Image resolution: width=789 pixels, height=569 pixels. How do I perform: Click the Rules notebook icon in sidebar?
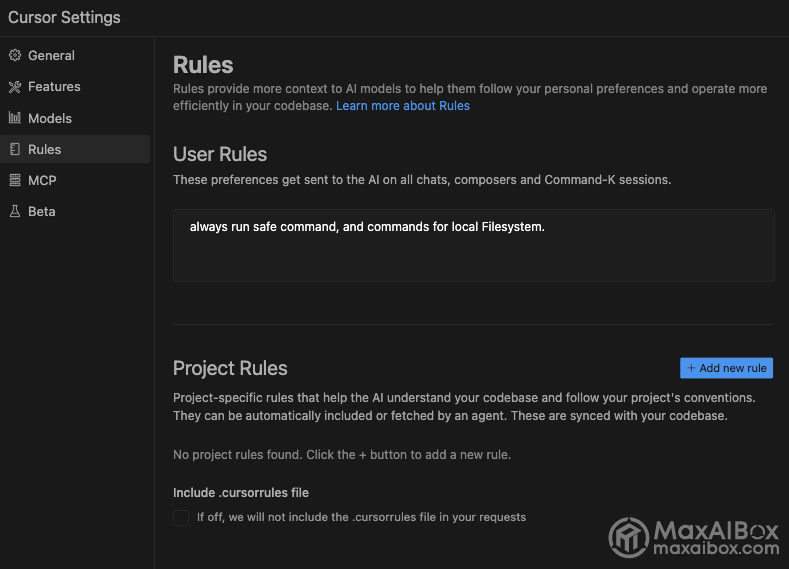pos(15,149)
